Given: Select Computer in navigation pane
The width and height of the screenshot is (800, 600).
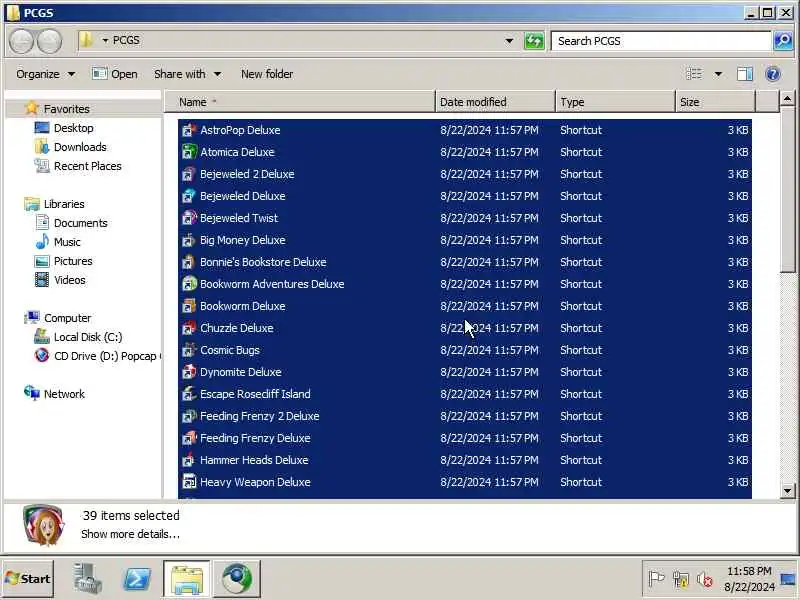Looking at the screenshot, I should 58,318.
